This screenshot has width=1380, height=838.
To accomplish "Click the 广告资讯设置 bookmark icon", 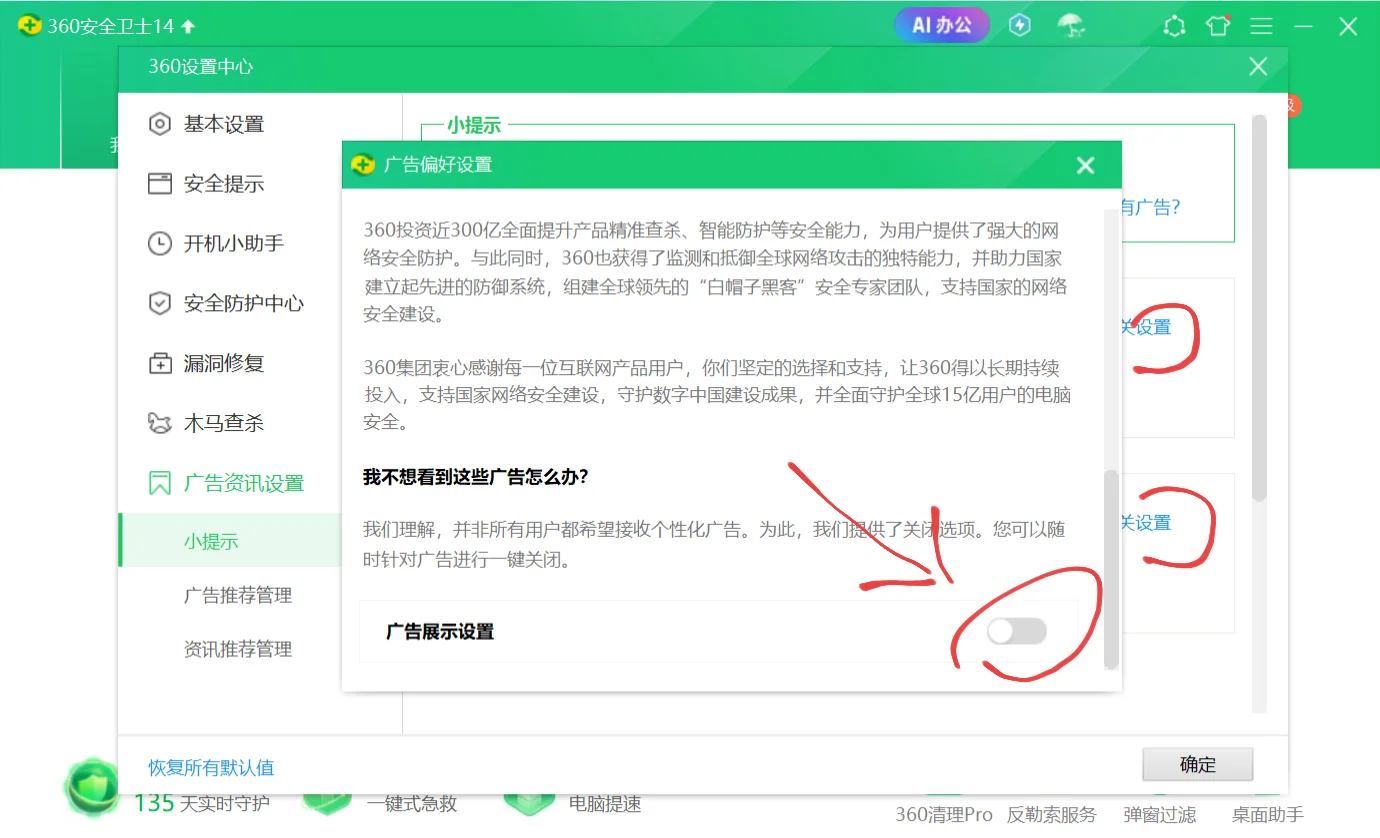I will (x=159, y=484).
